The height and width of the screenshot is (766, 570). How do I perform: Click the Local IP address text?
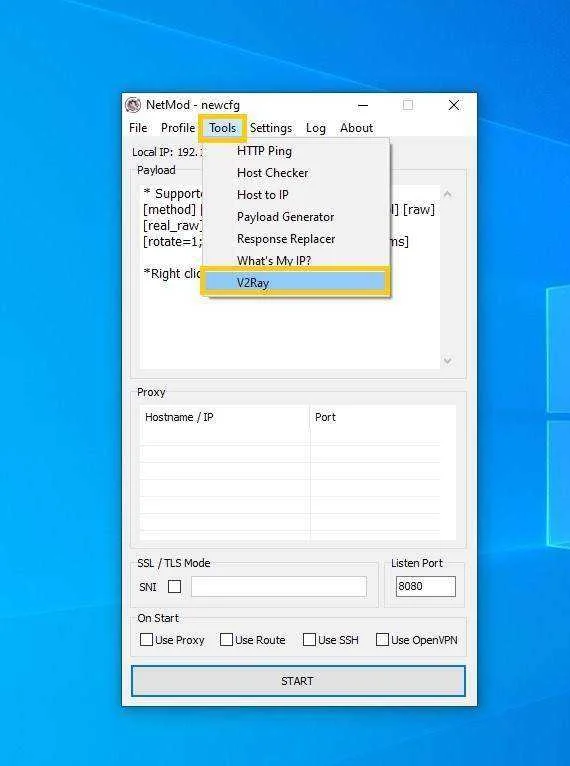click(x=165, y=152)
